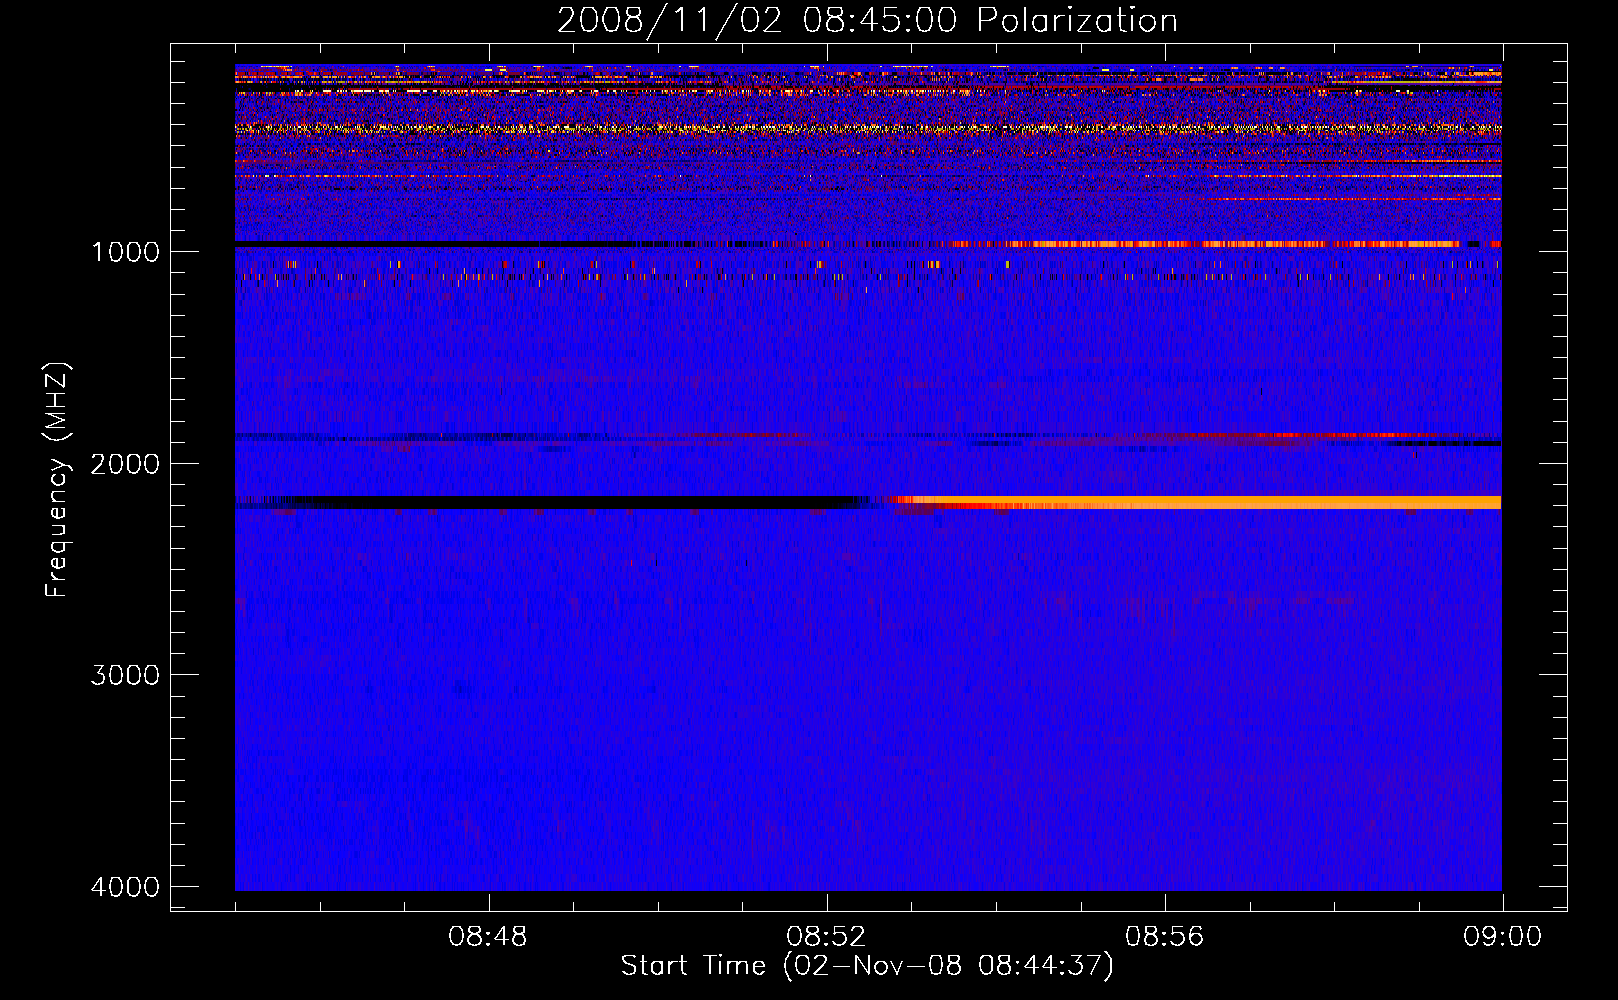Viewport: 1618px width, 1000px height.
Task: Click the 08:56 time tick label
Action: (x=1165, y=937)
